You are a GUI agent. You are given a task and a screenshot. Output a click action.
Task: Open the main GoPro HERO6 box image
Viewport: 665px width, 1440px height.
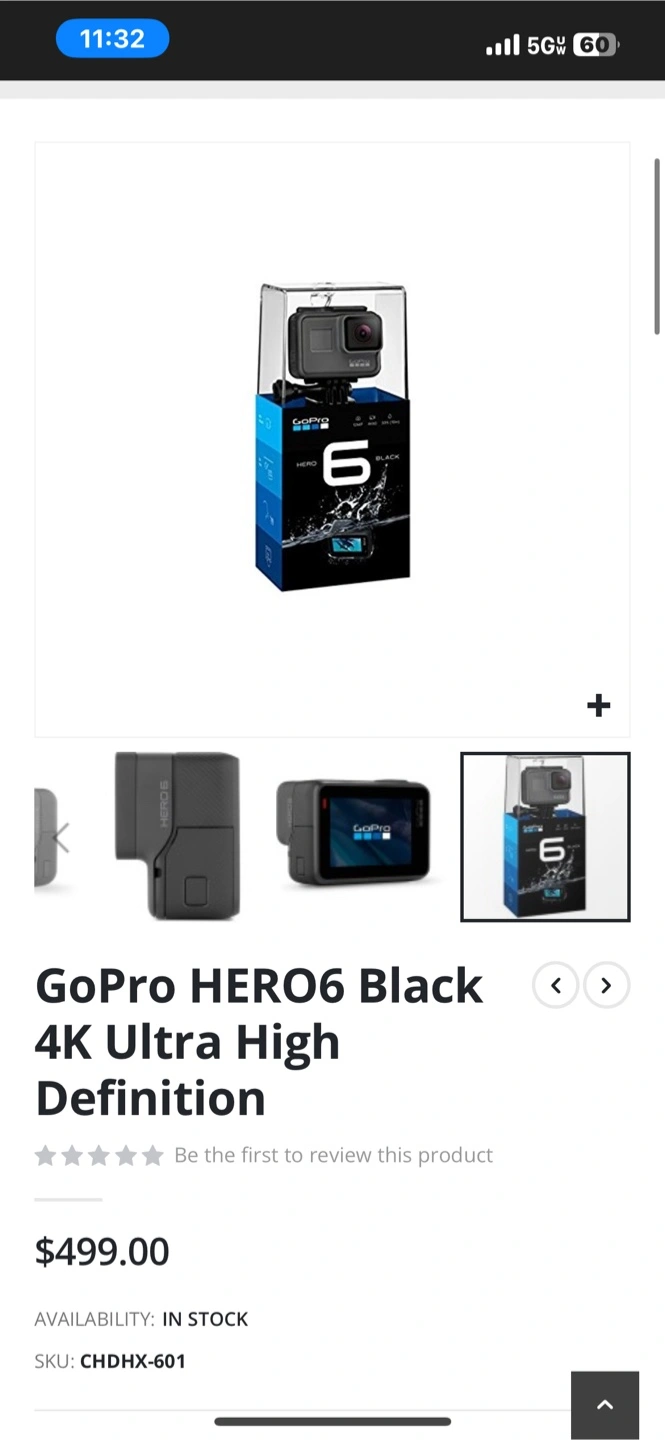pos(332,437)
